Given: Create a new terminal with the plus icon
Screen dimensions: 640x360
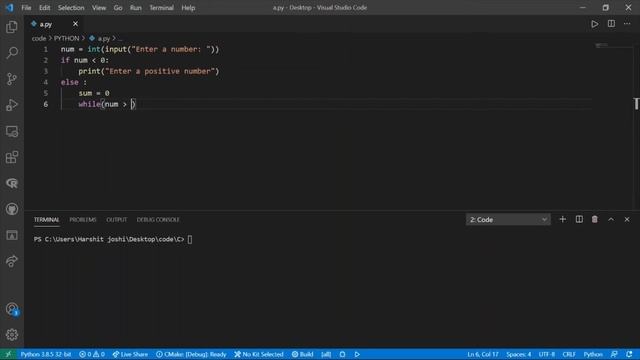Looking at the screenshot, I should [562, 220].
